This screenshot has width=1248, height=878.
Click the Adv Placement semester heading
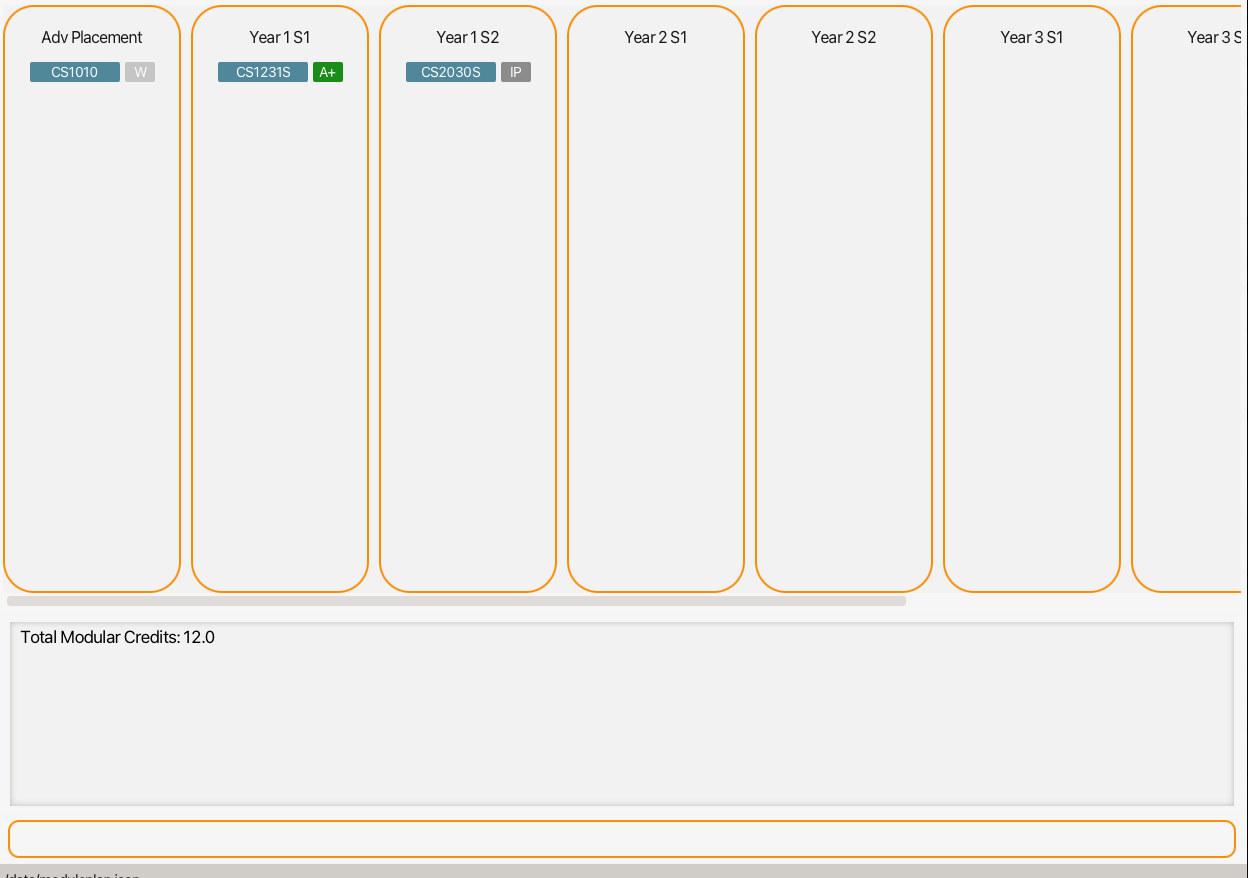(x=92, y=37)
